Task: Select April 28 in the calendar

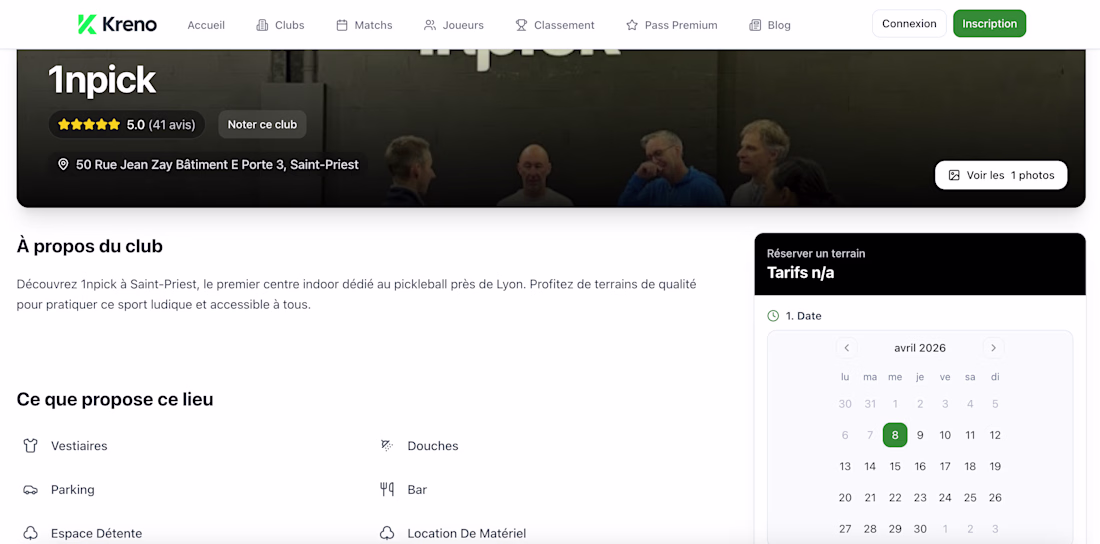Action: click(x=870, y=529)
